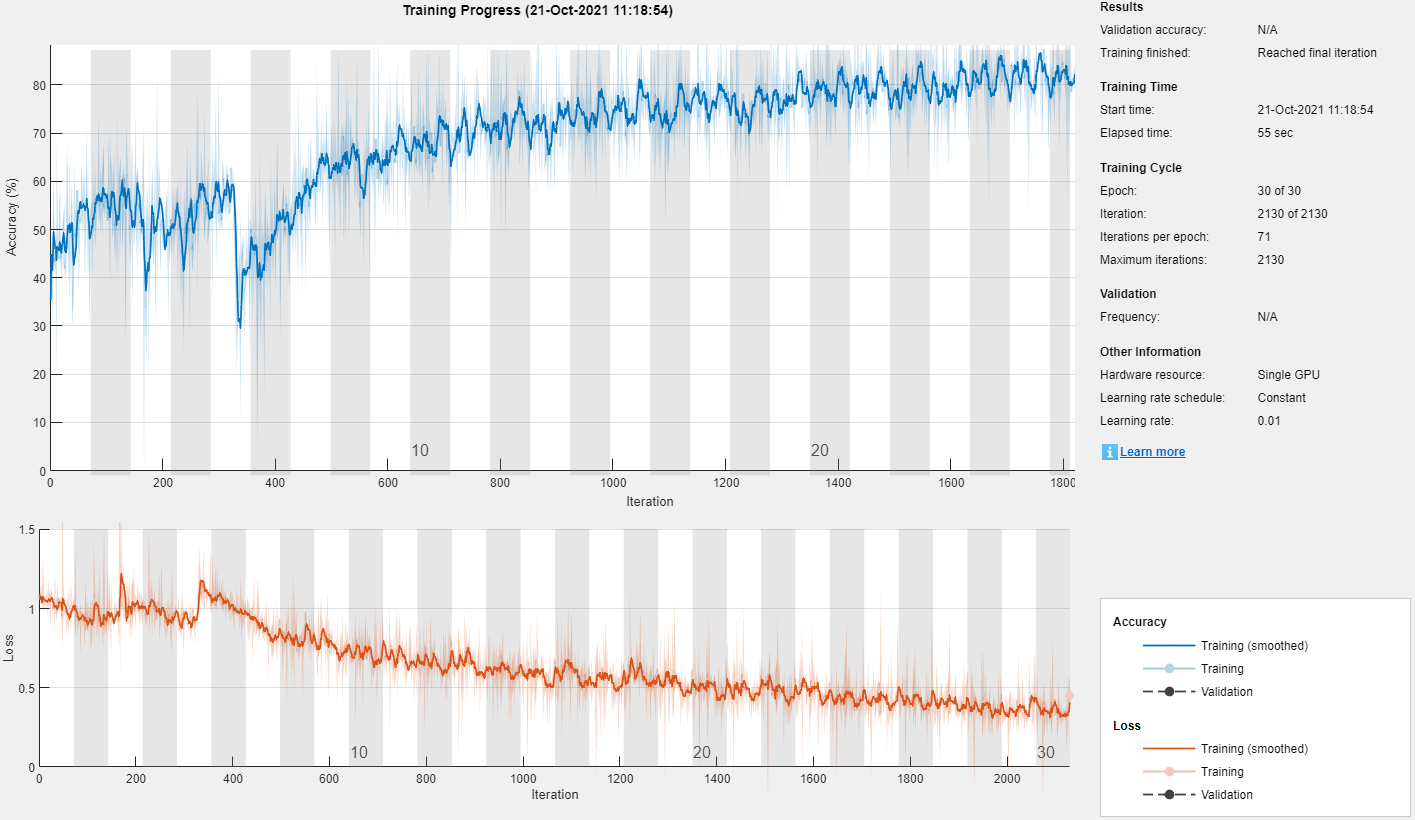Select the final training loss point marker
Viewport: 1415px width, 820px height.
coord(1069,695)
